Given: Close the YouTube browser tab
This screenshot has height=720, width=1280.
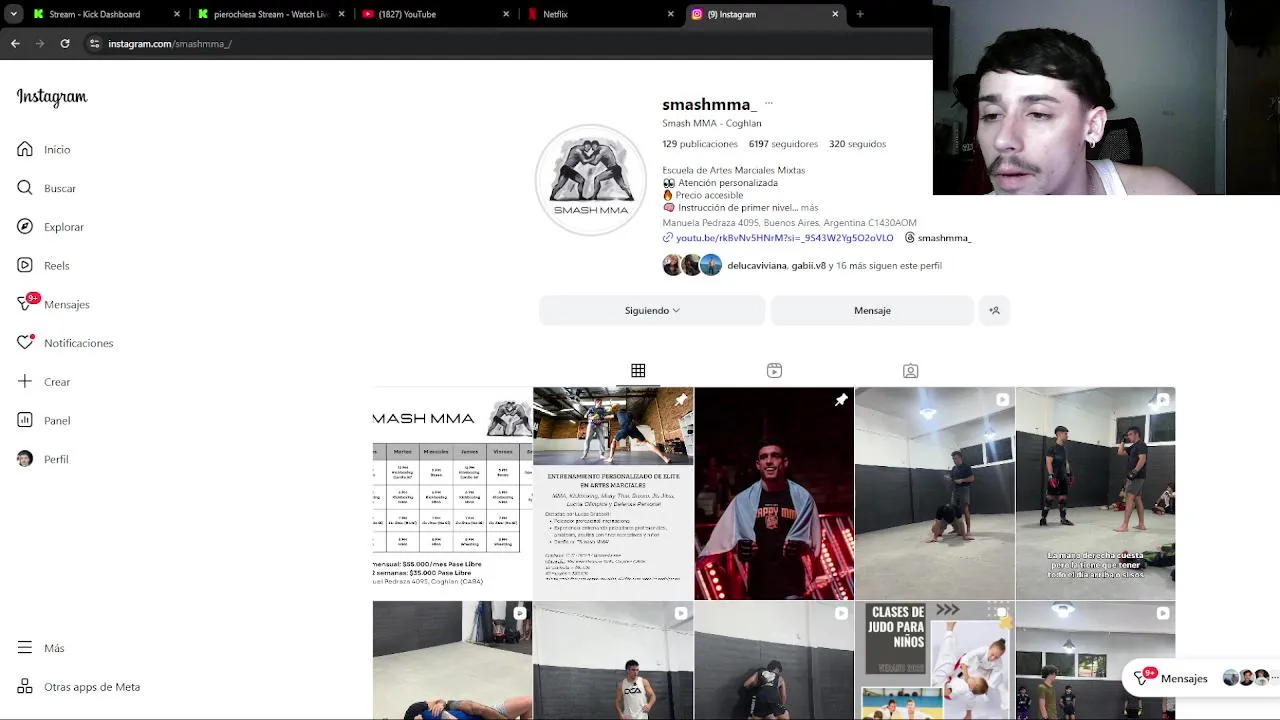Looking at the screenshot, I should (x=506, y=14).
